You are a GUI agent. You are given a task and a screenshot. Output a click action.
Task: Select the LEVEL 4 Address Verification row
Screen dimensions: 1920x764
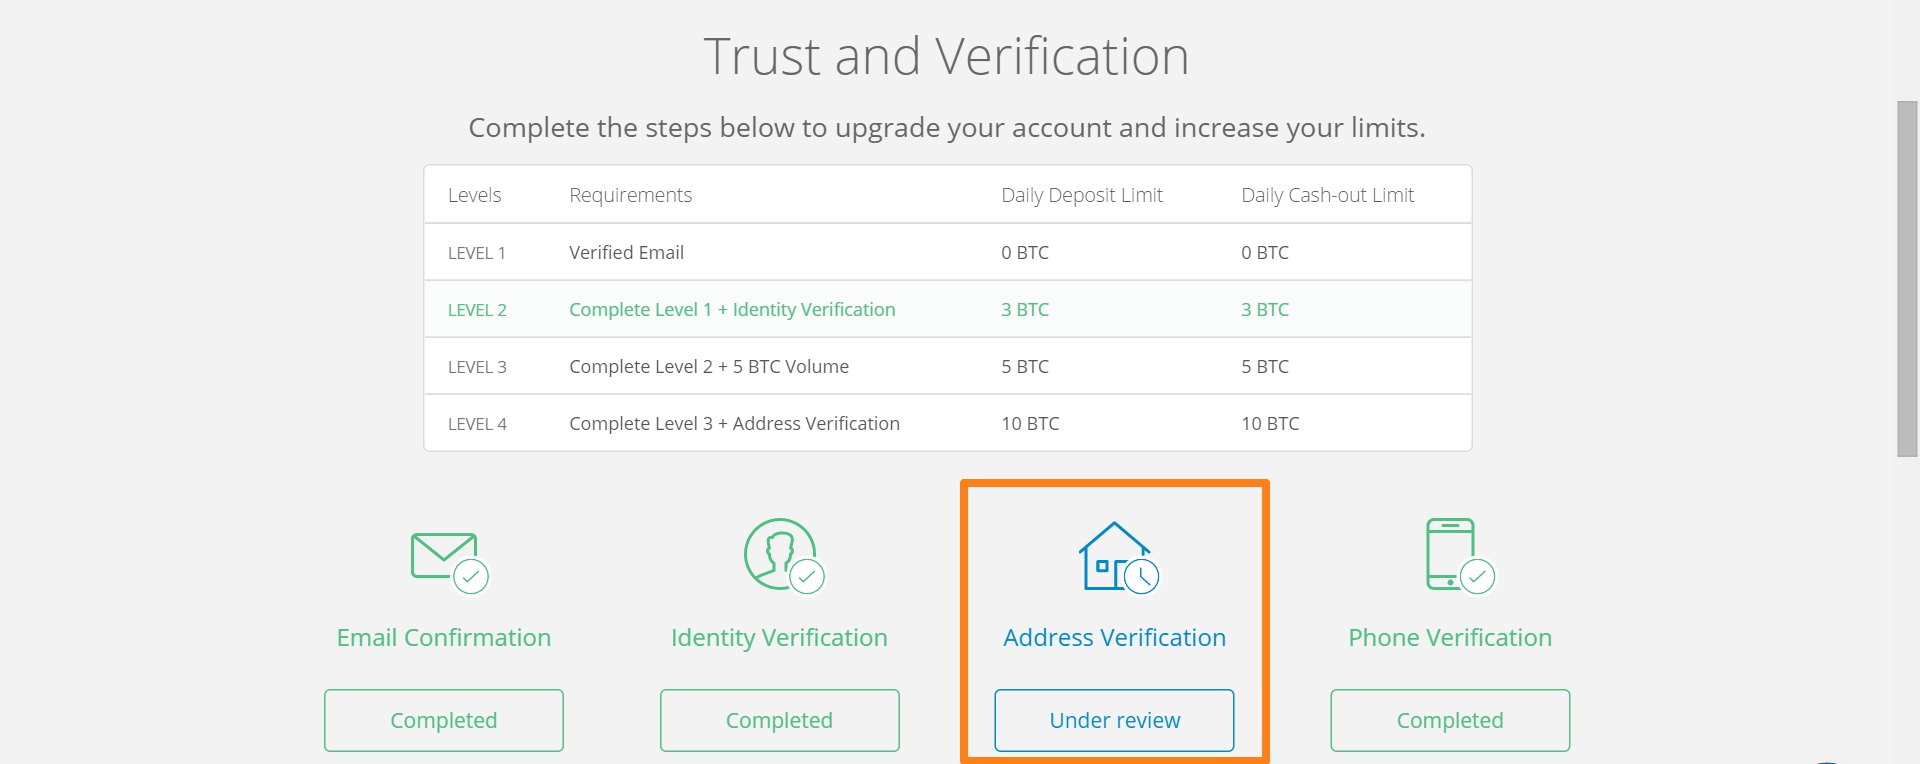(948, 423)
